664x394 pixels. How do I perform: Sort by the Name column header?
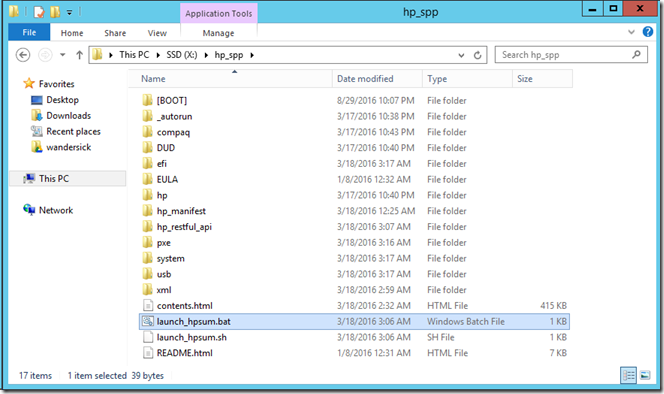click(x=230, y=79)
